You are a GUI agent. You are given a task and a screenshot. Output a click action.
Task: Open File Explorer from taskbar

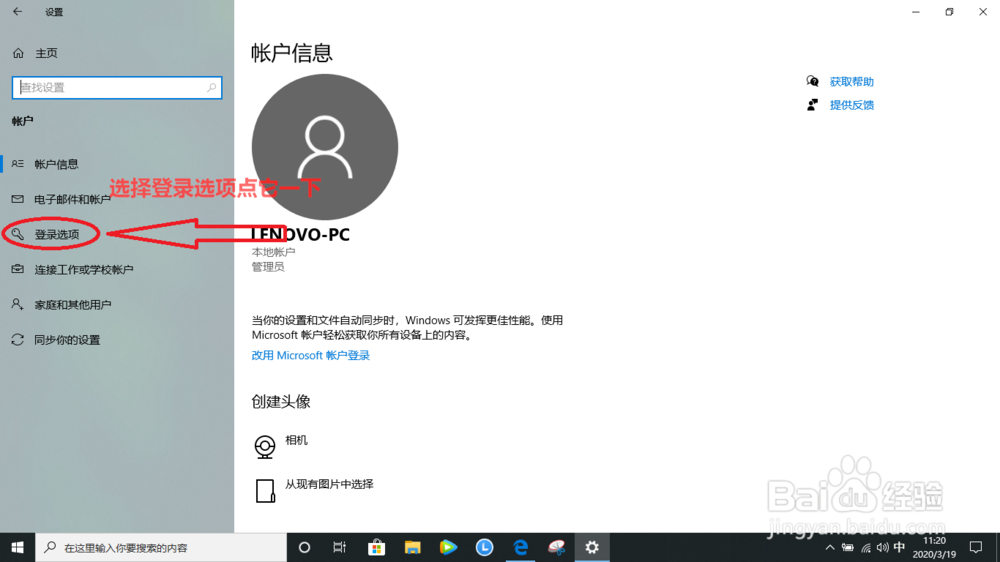[413, 547]
